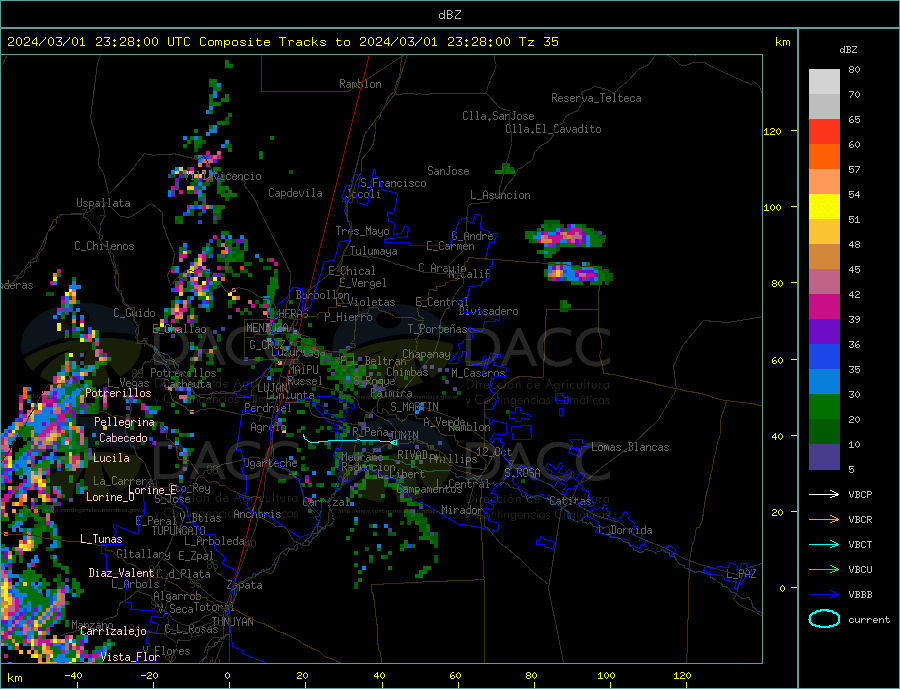
Task: Click the Phillips map label
Action: click(453, 459)
